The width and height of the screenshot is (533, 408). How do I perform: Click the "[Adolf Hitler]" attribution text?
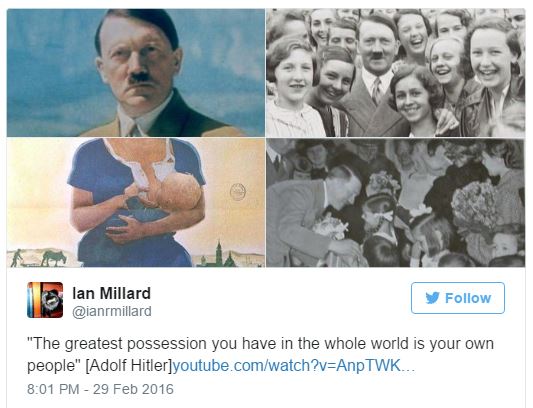coord(129,366)
